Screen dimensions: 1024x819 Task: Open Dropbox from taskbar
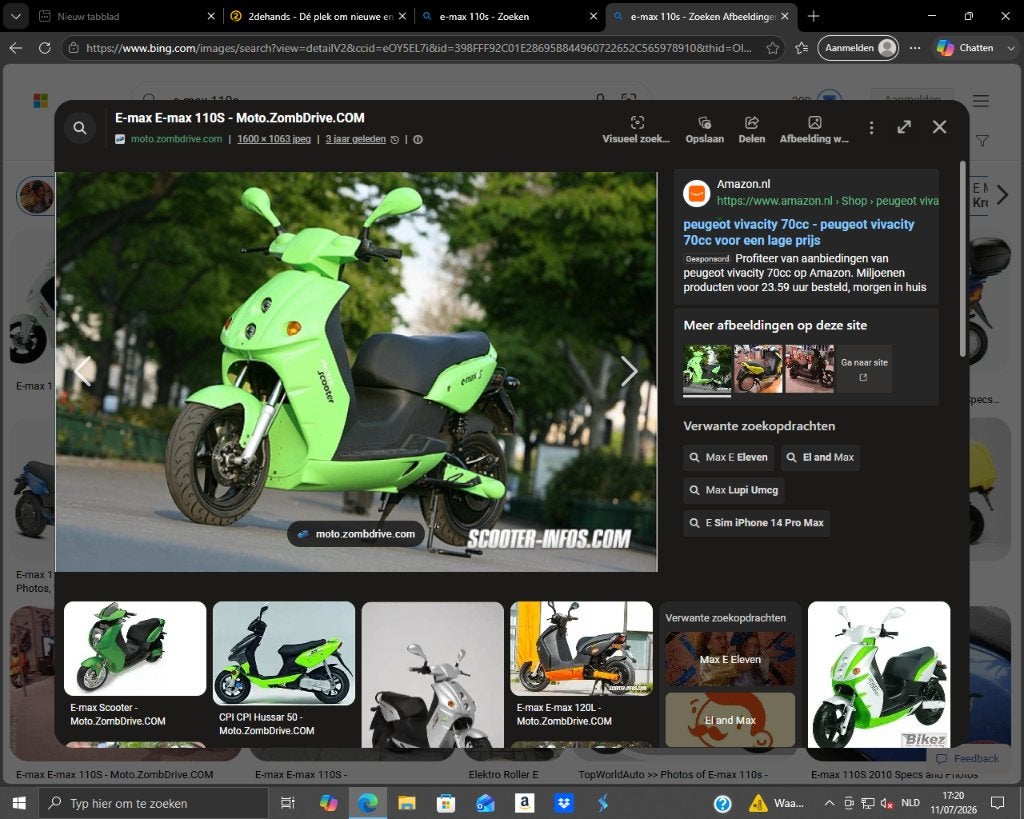(x=564, y=803)
